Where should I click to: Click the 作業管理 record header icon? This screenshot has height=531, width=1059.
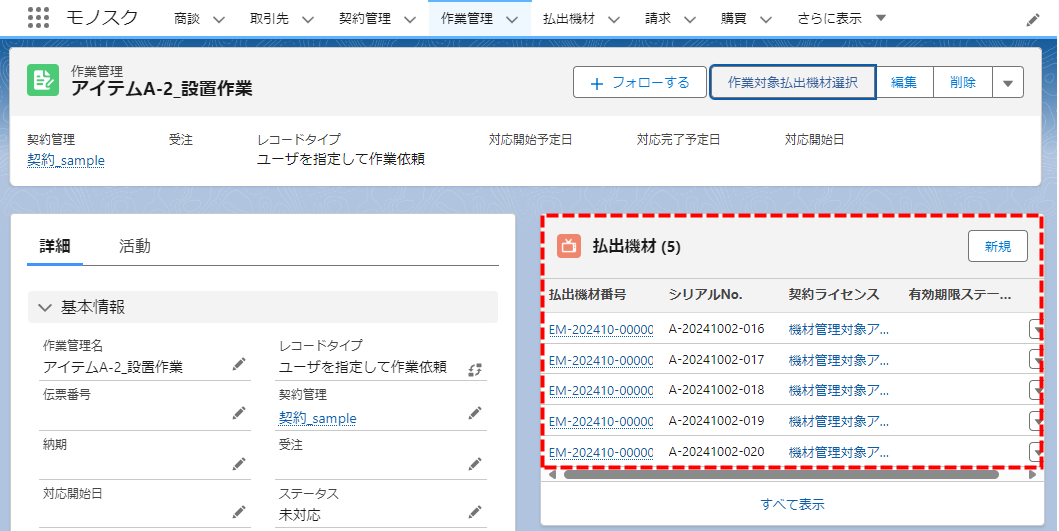point(43,81)
